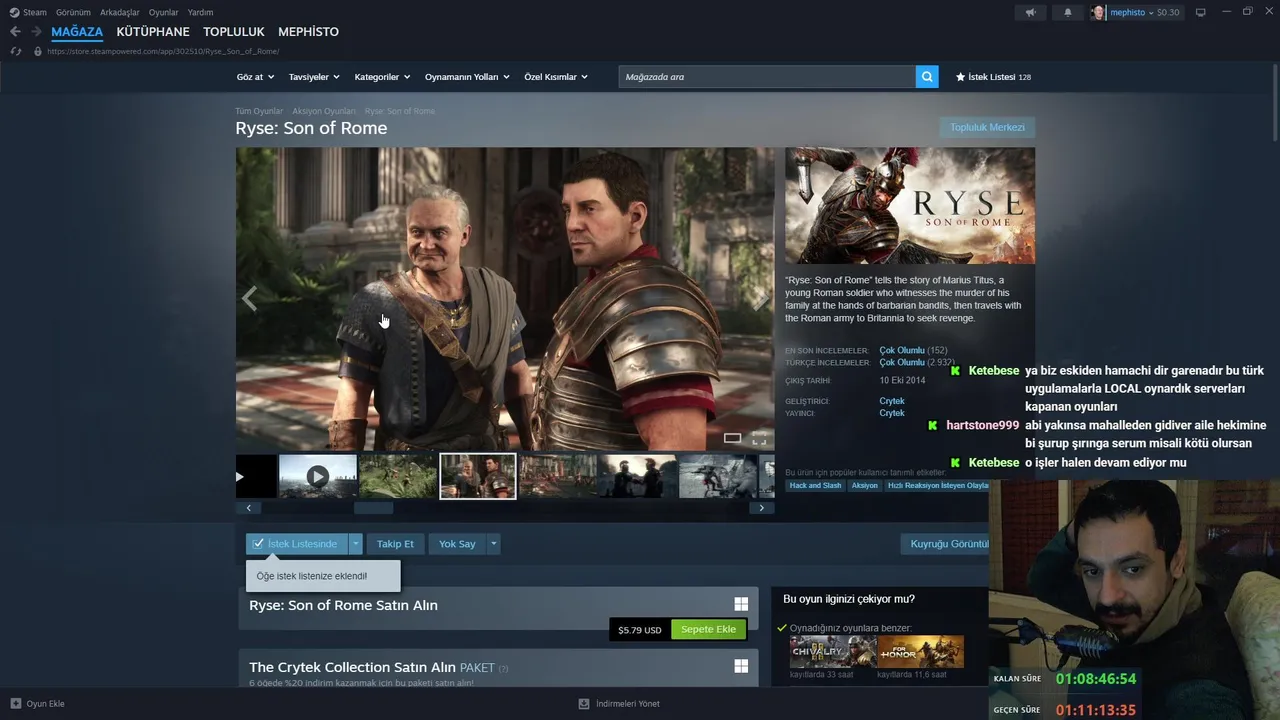The width and height of the screenshot is (1280, 720).
Task: Open the Özel Kısımlar dropdown
Action: point(556,76)
